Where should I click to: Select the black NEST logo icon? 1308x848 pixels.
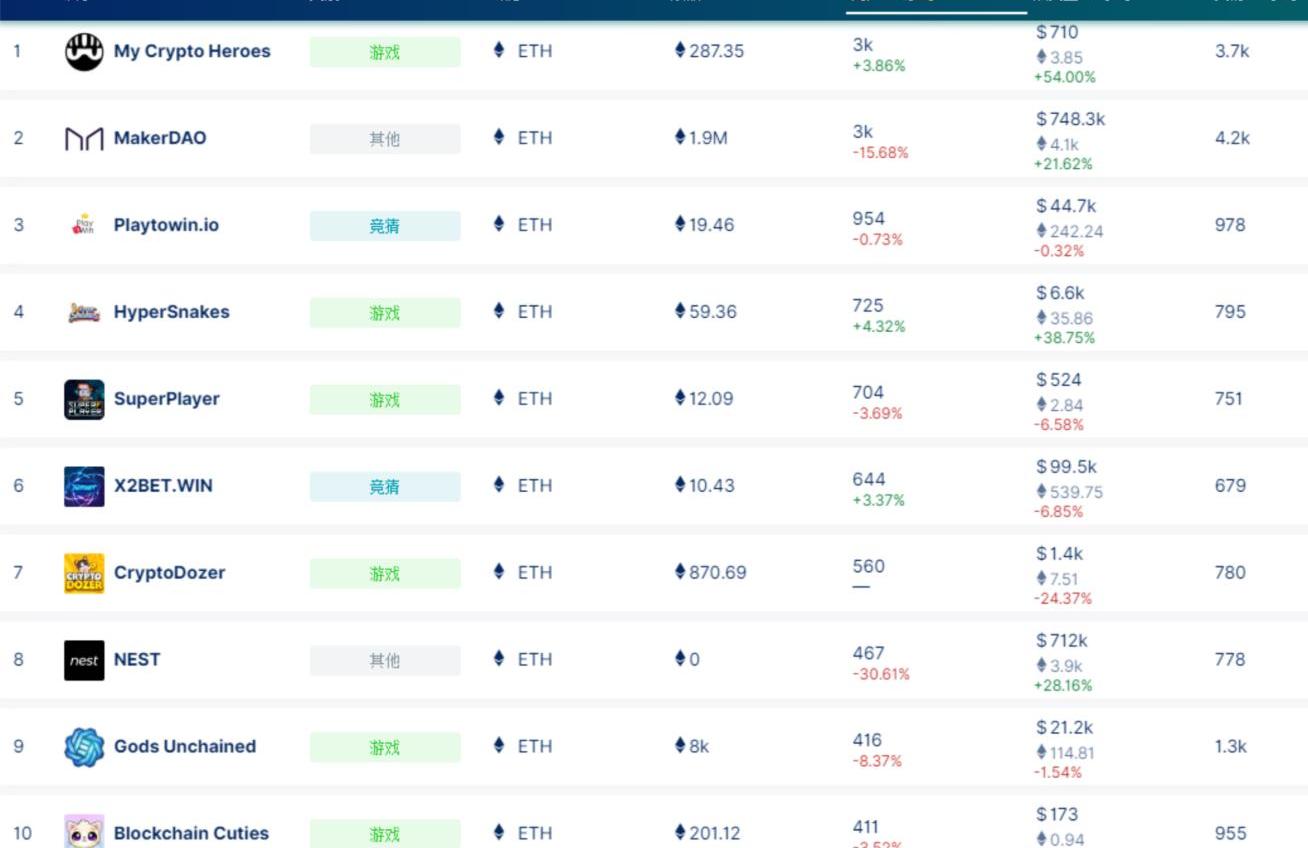(x=84, y=660)
